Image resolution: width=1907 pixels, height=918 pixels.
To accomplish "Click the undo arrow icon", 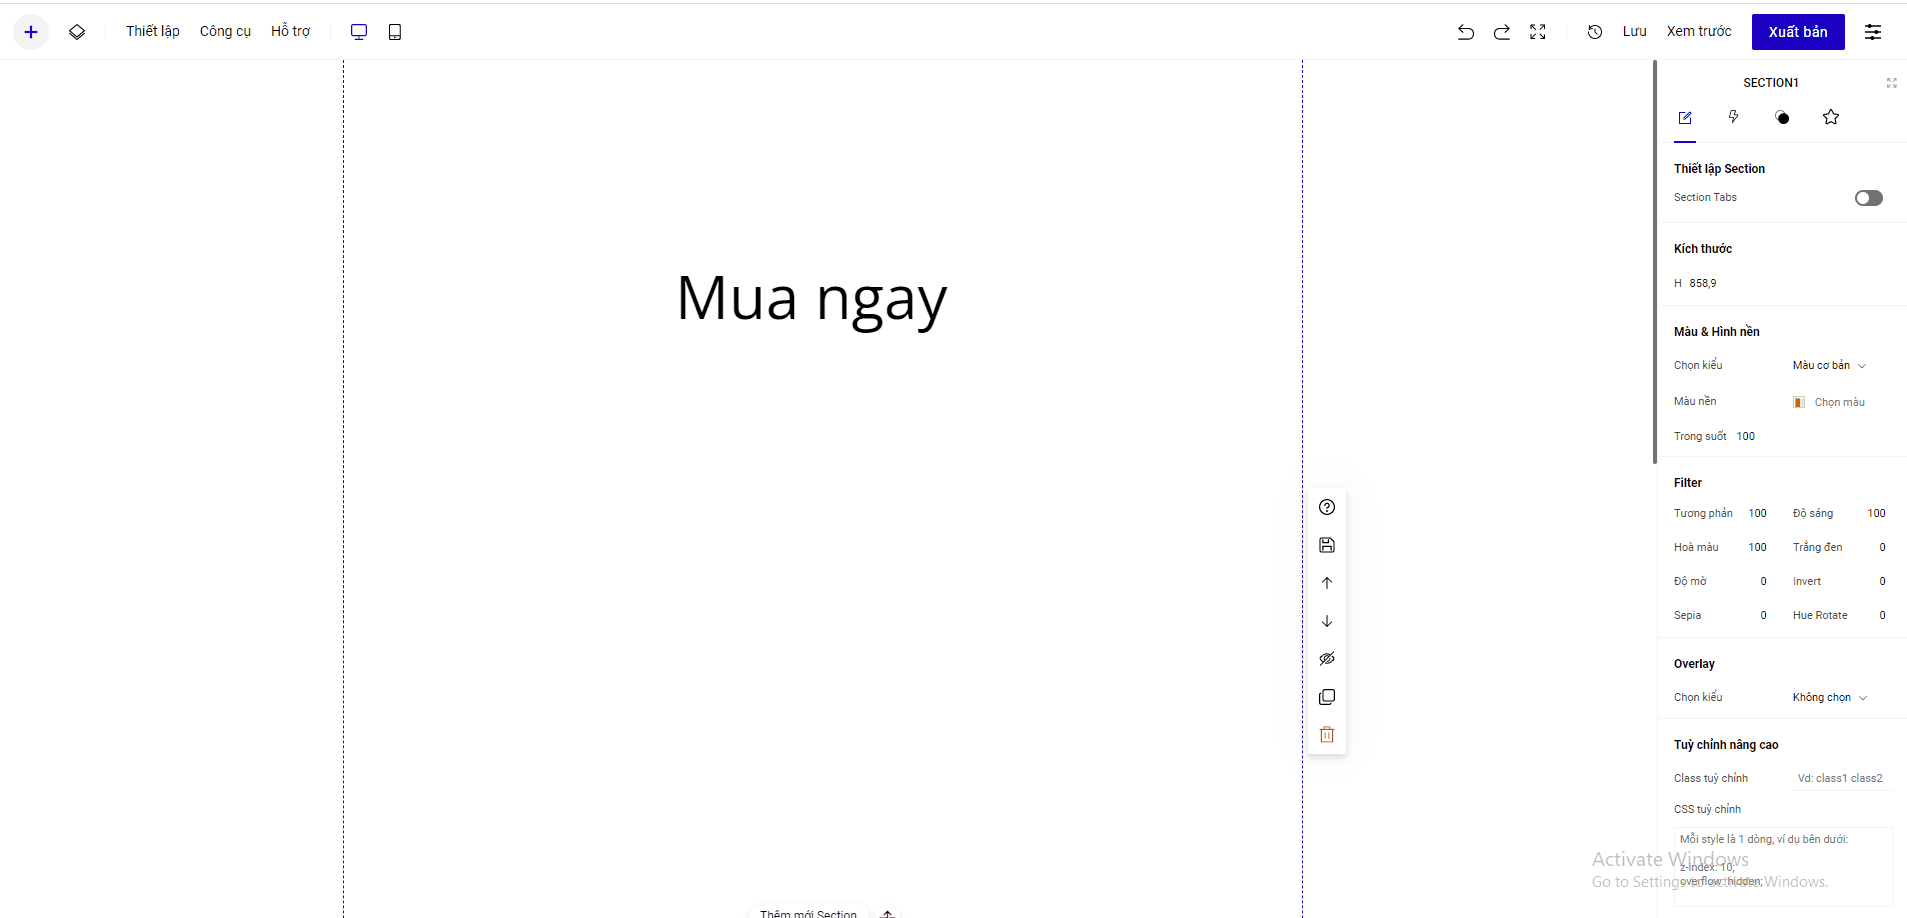I will 1466,32.
